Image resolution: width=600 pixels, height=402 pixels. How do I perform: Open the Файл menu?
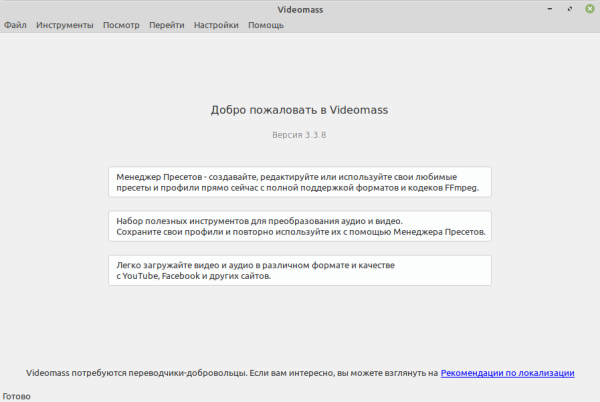click(15, 25)
